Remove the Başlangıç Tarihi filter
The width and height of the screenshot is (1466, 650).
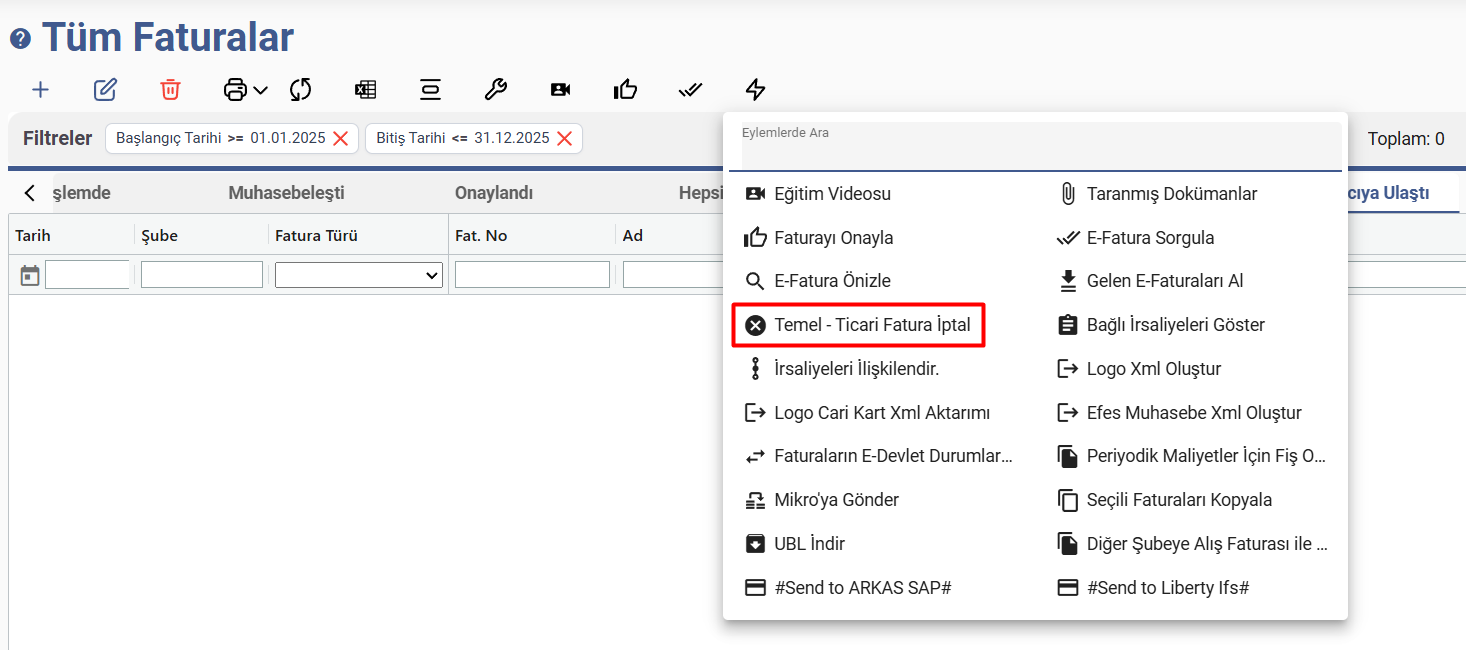point(340,139)
